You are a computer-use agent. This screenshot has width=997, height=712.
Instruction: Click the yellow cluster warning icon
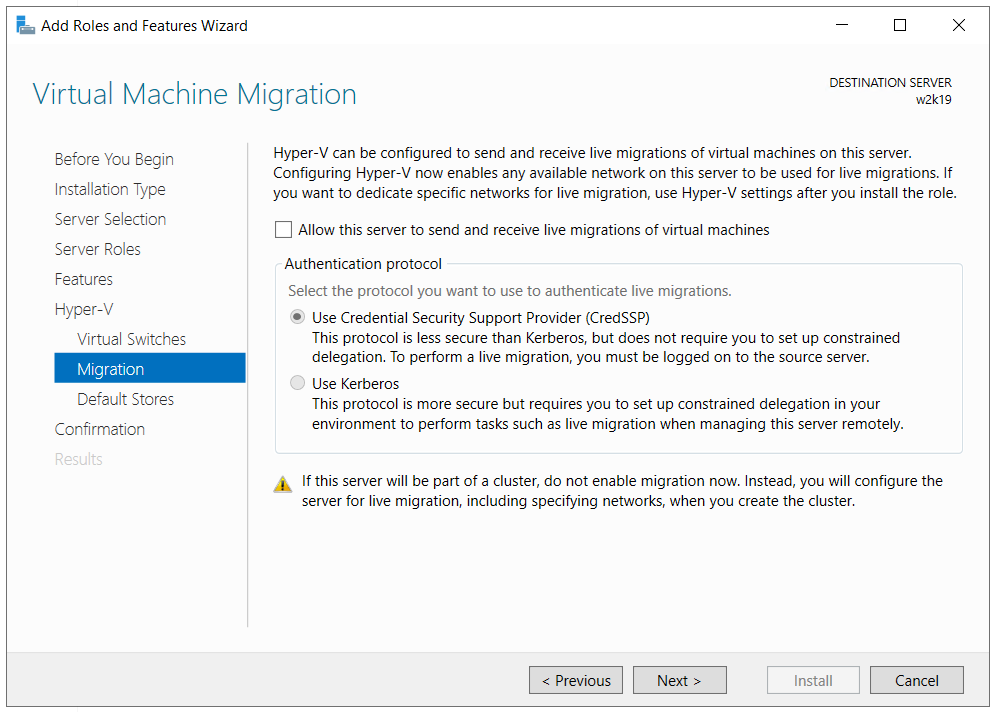(283, 485)
